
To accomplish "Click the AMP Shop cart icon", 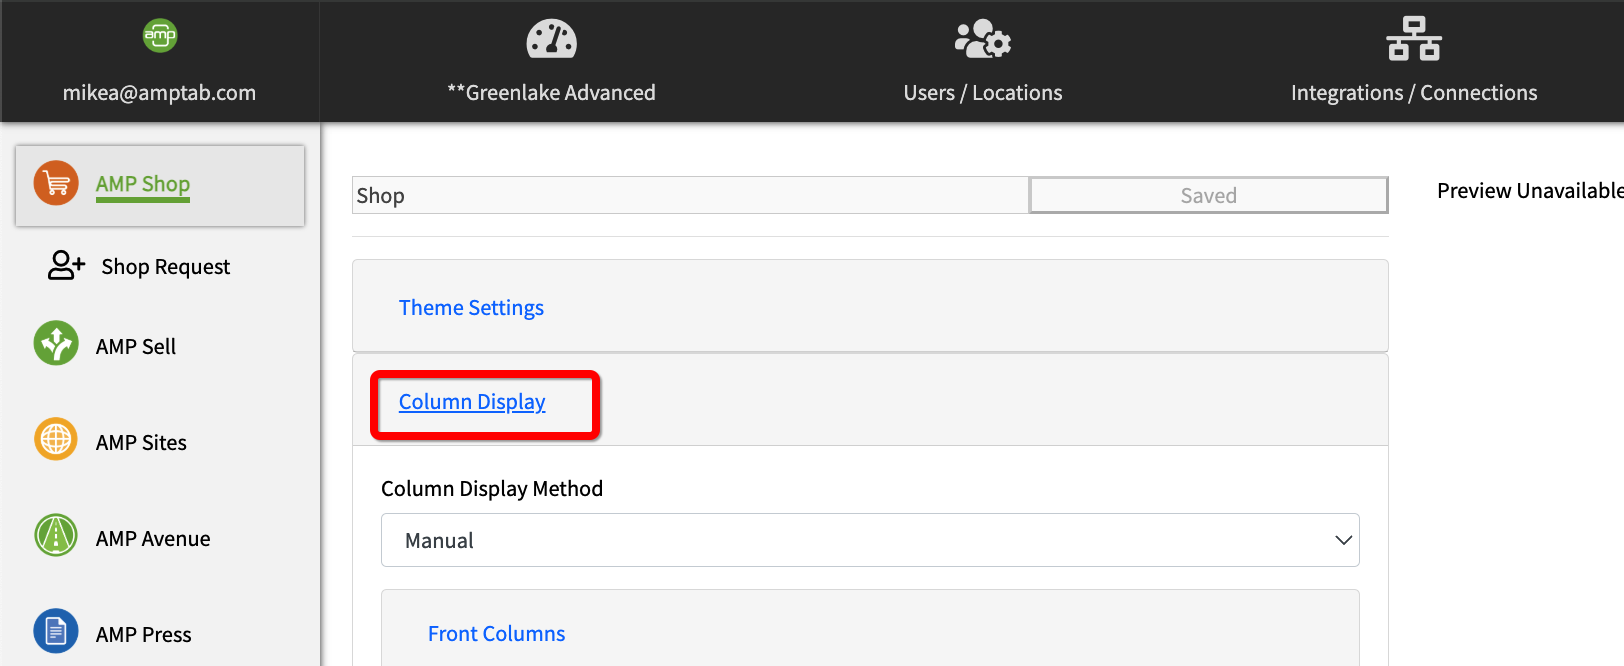I will coord(56,183).
